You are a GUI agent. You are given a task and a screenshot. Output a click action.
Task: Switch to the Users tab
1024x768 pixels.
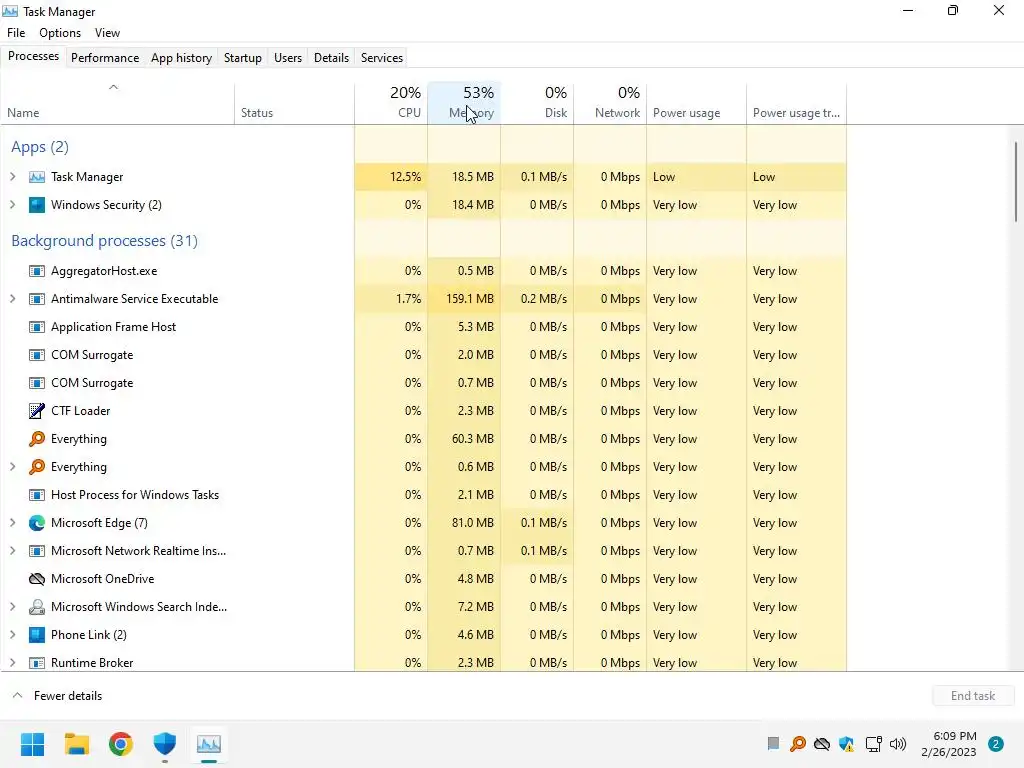coord(287,57)
